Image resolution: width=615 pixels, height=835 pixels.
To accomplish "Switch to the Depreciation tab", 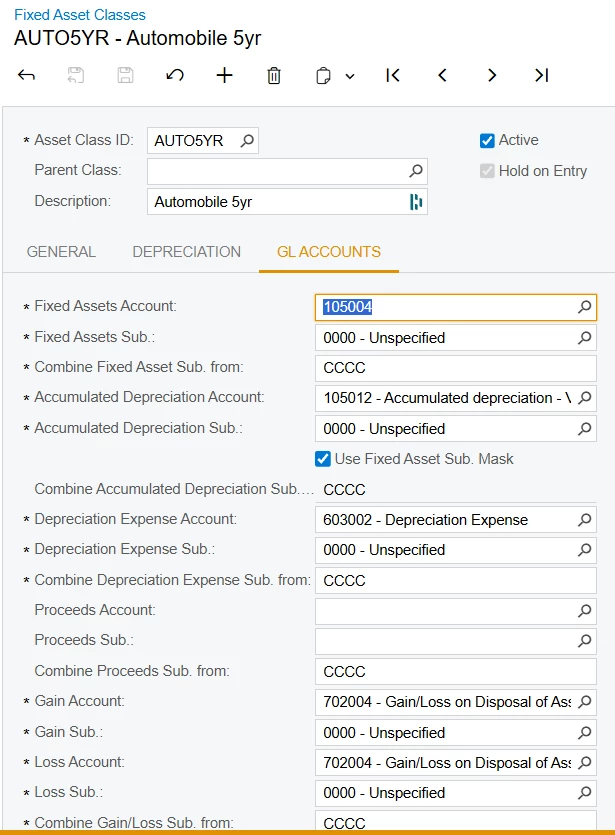I will click(187, 252).
